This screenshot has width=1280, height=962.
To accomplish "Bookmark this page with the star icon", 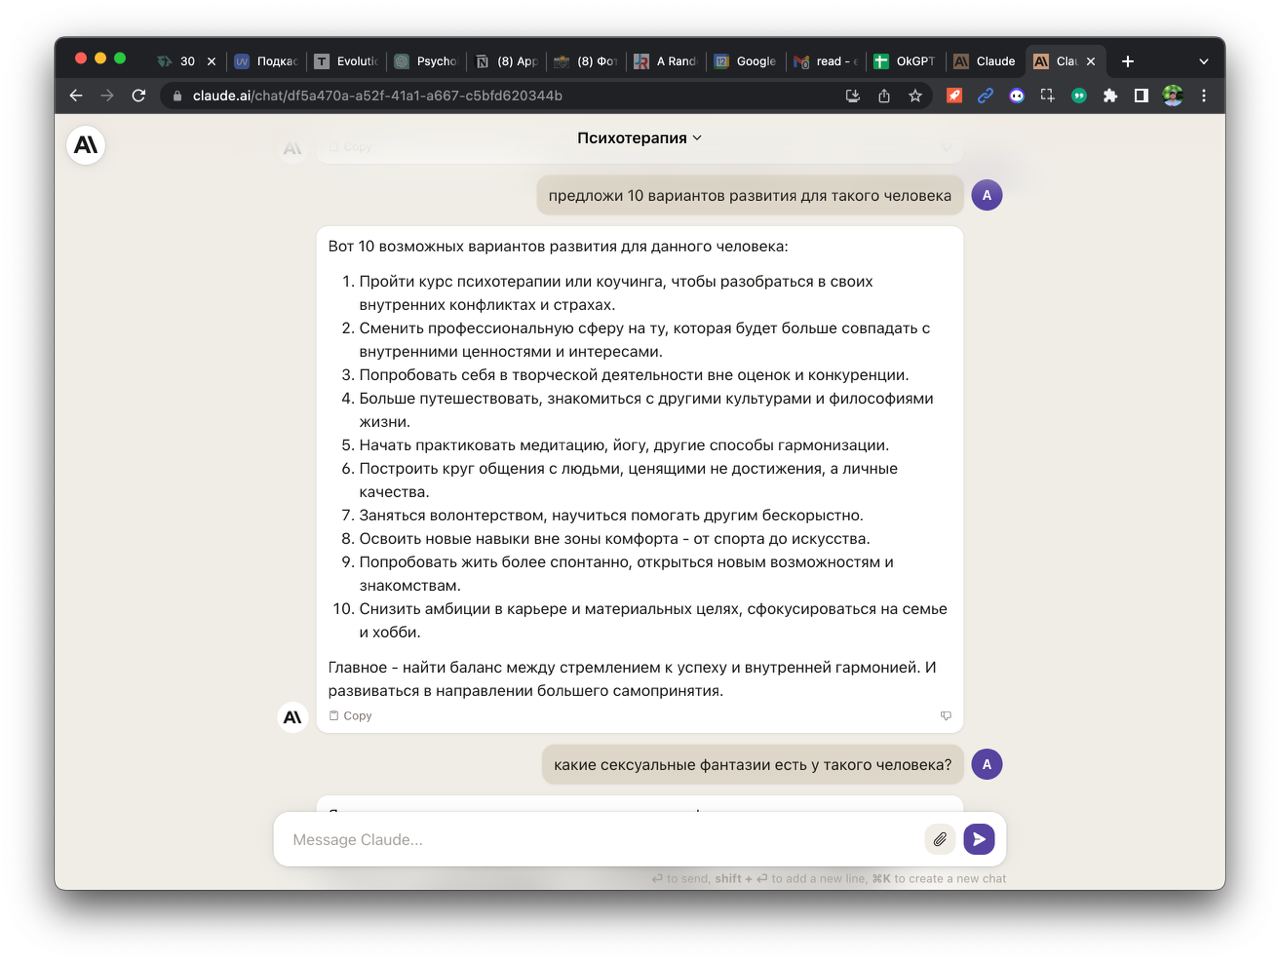I will [x=915, y=96].
